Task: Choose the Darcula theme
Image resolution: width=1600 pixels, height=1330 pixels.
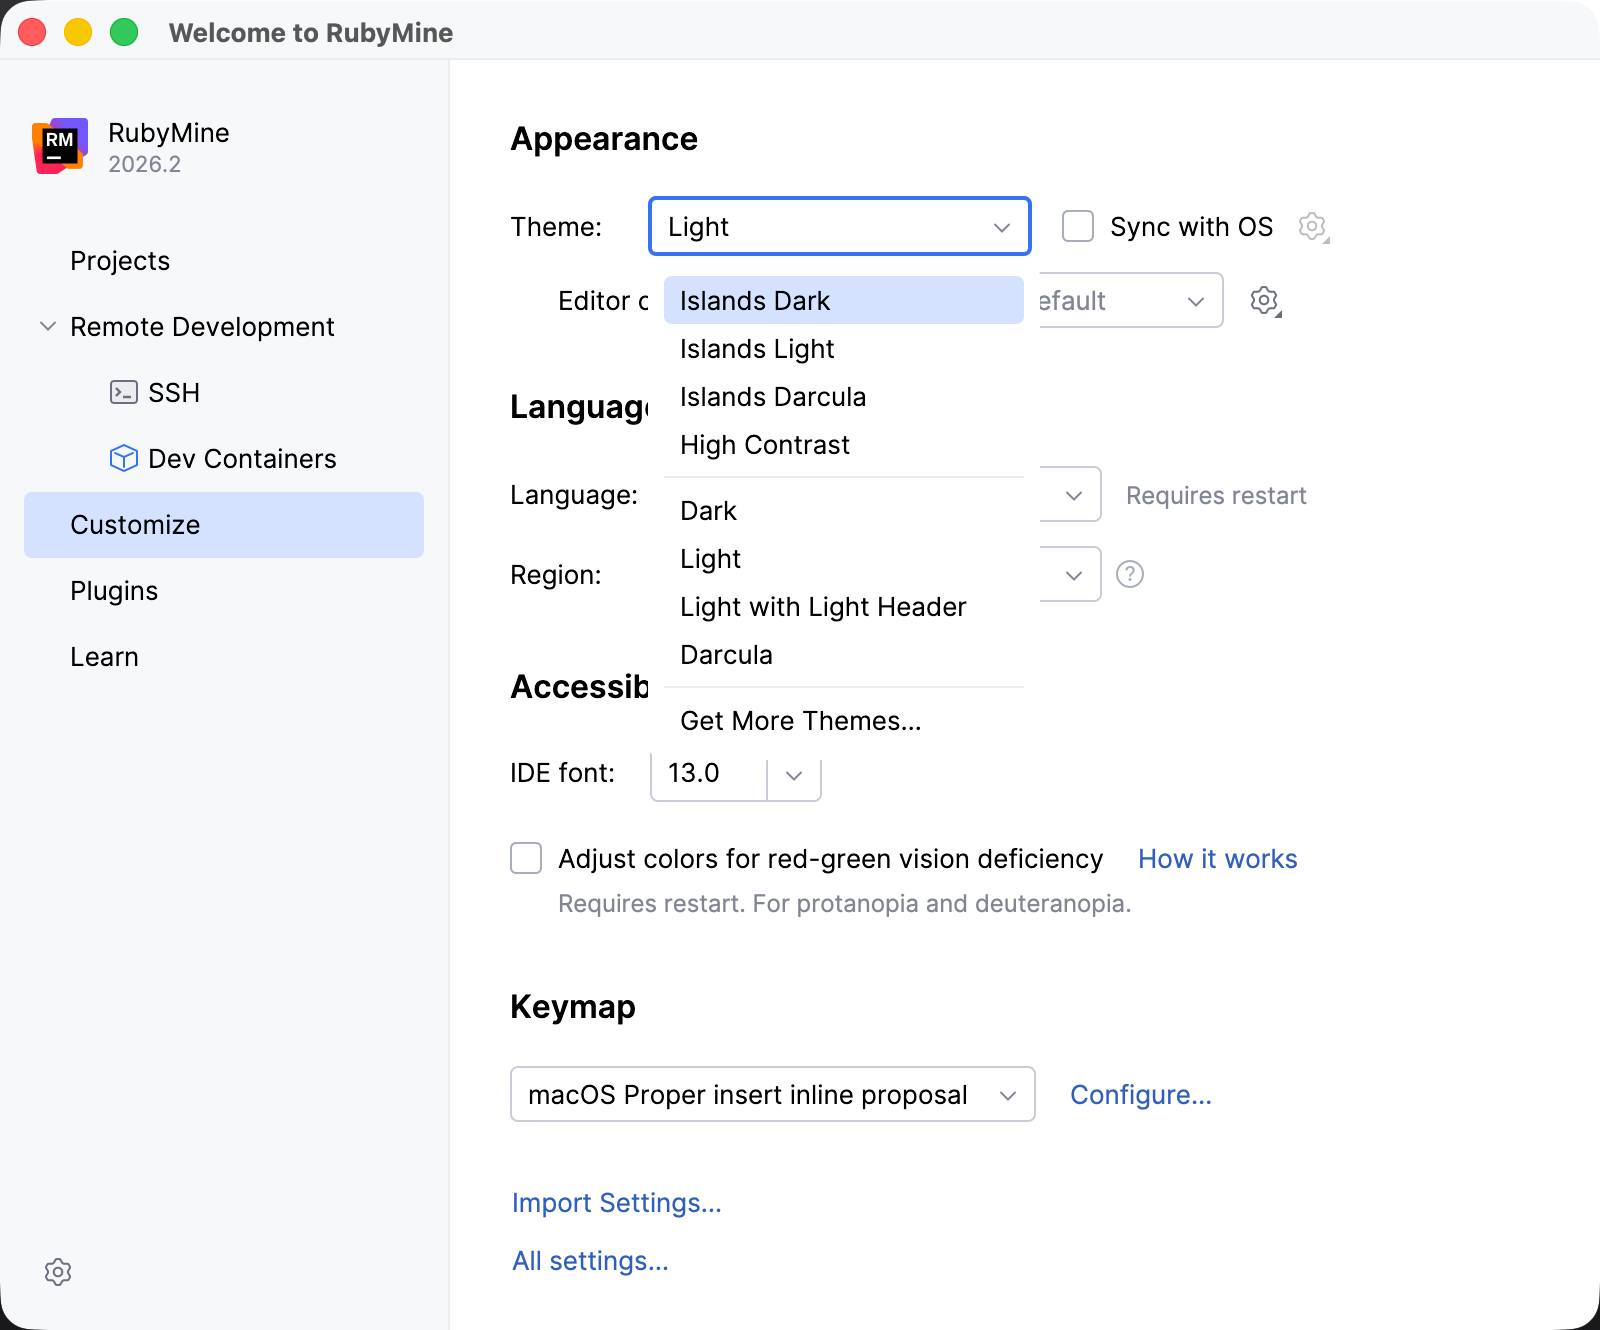Action: coord(844,654)
